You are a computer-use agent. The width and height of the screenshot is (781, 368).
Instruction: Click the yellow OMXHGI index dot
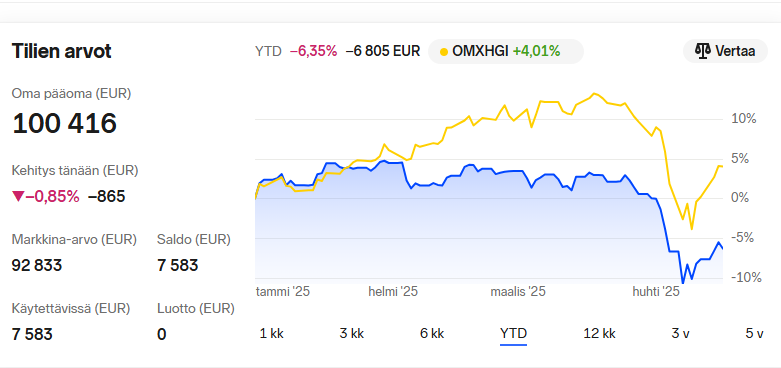(444, 52)
